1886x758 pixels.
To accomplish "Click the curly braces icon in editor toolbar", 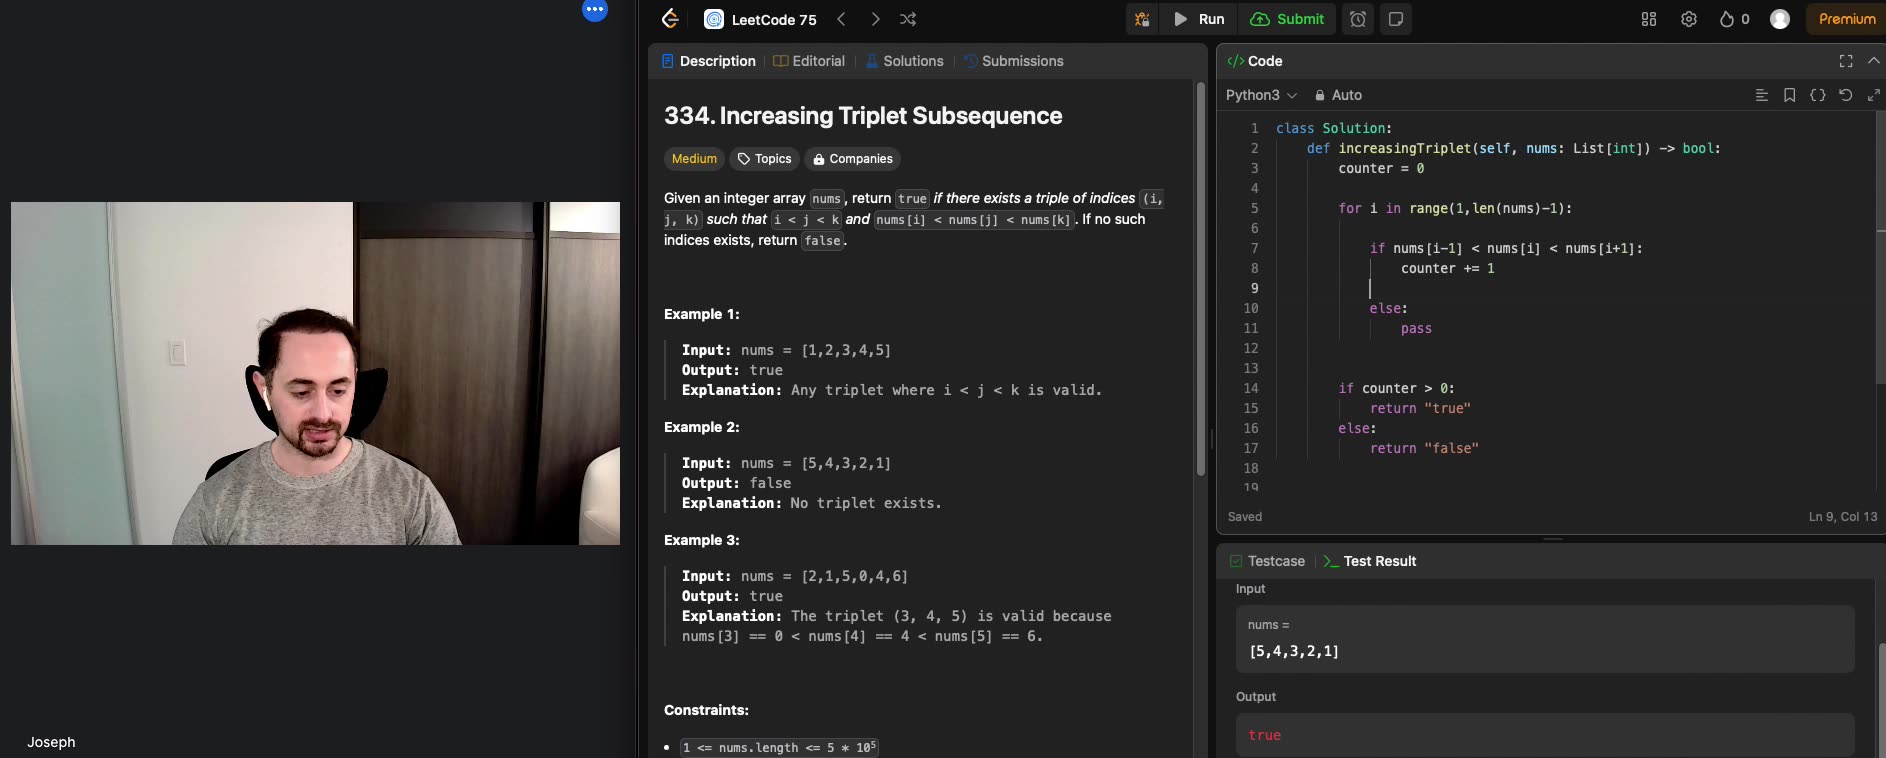I will click(1818, 95).
